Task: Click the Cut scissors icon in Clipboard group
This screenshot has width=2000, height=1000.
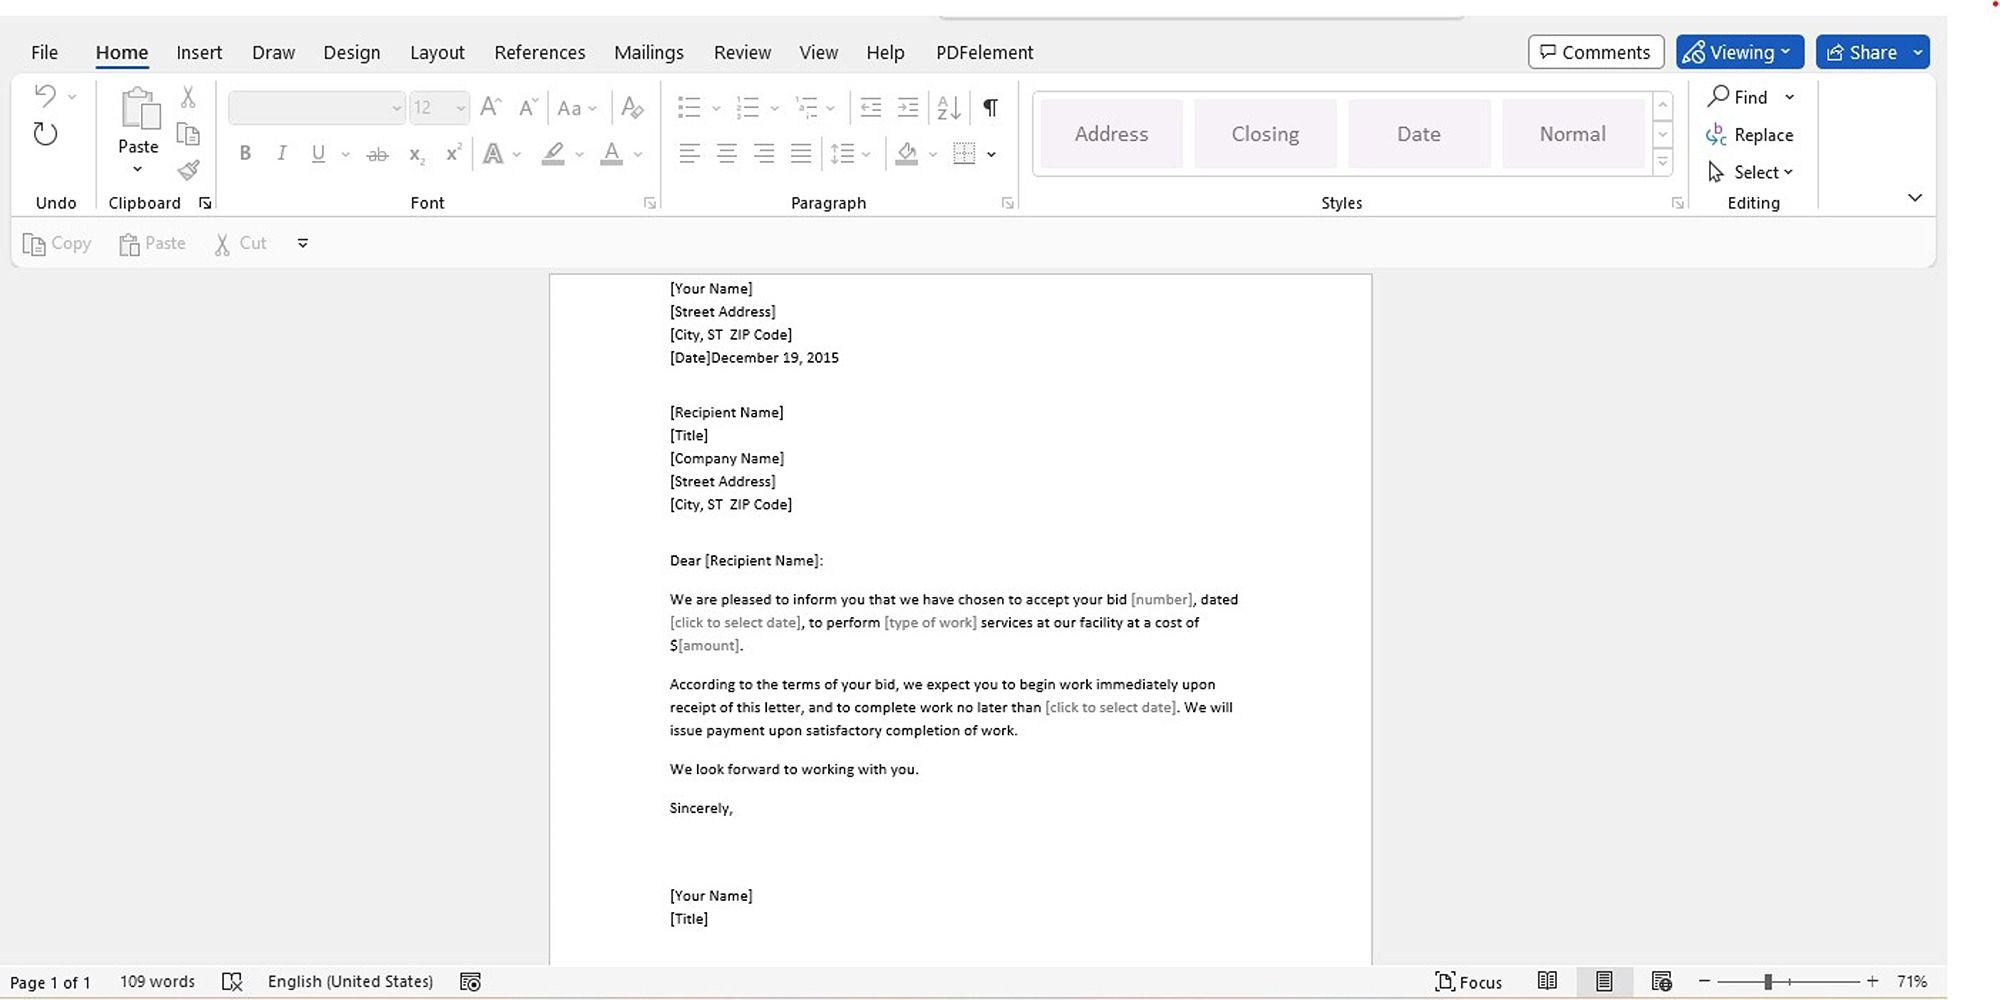Action: 188,97
